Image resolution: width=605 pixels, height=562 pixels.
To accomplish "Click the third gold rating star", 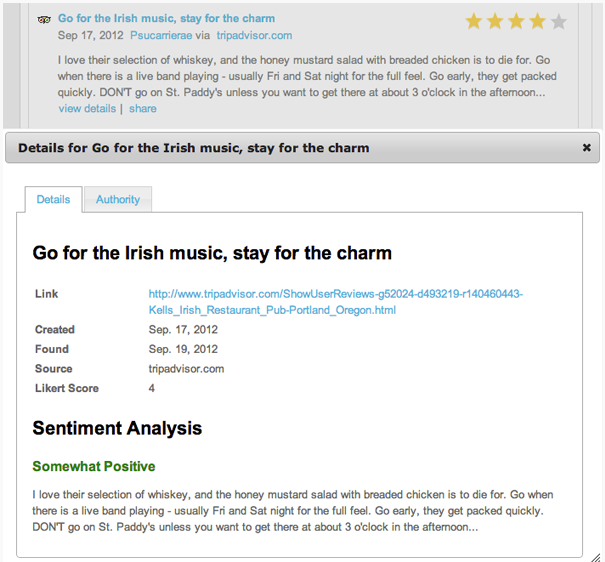I will [x=516, y=21].
